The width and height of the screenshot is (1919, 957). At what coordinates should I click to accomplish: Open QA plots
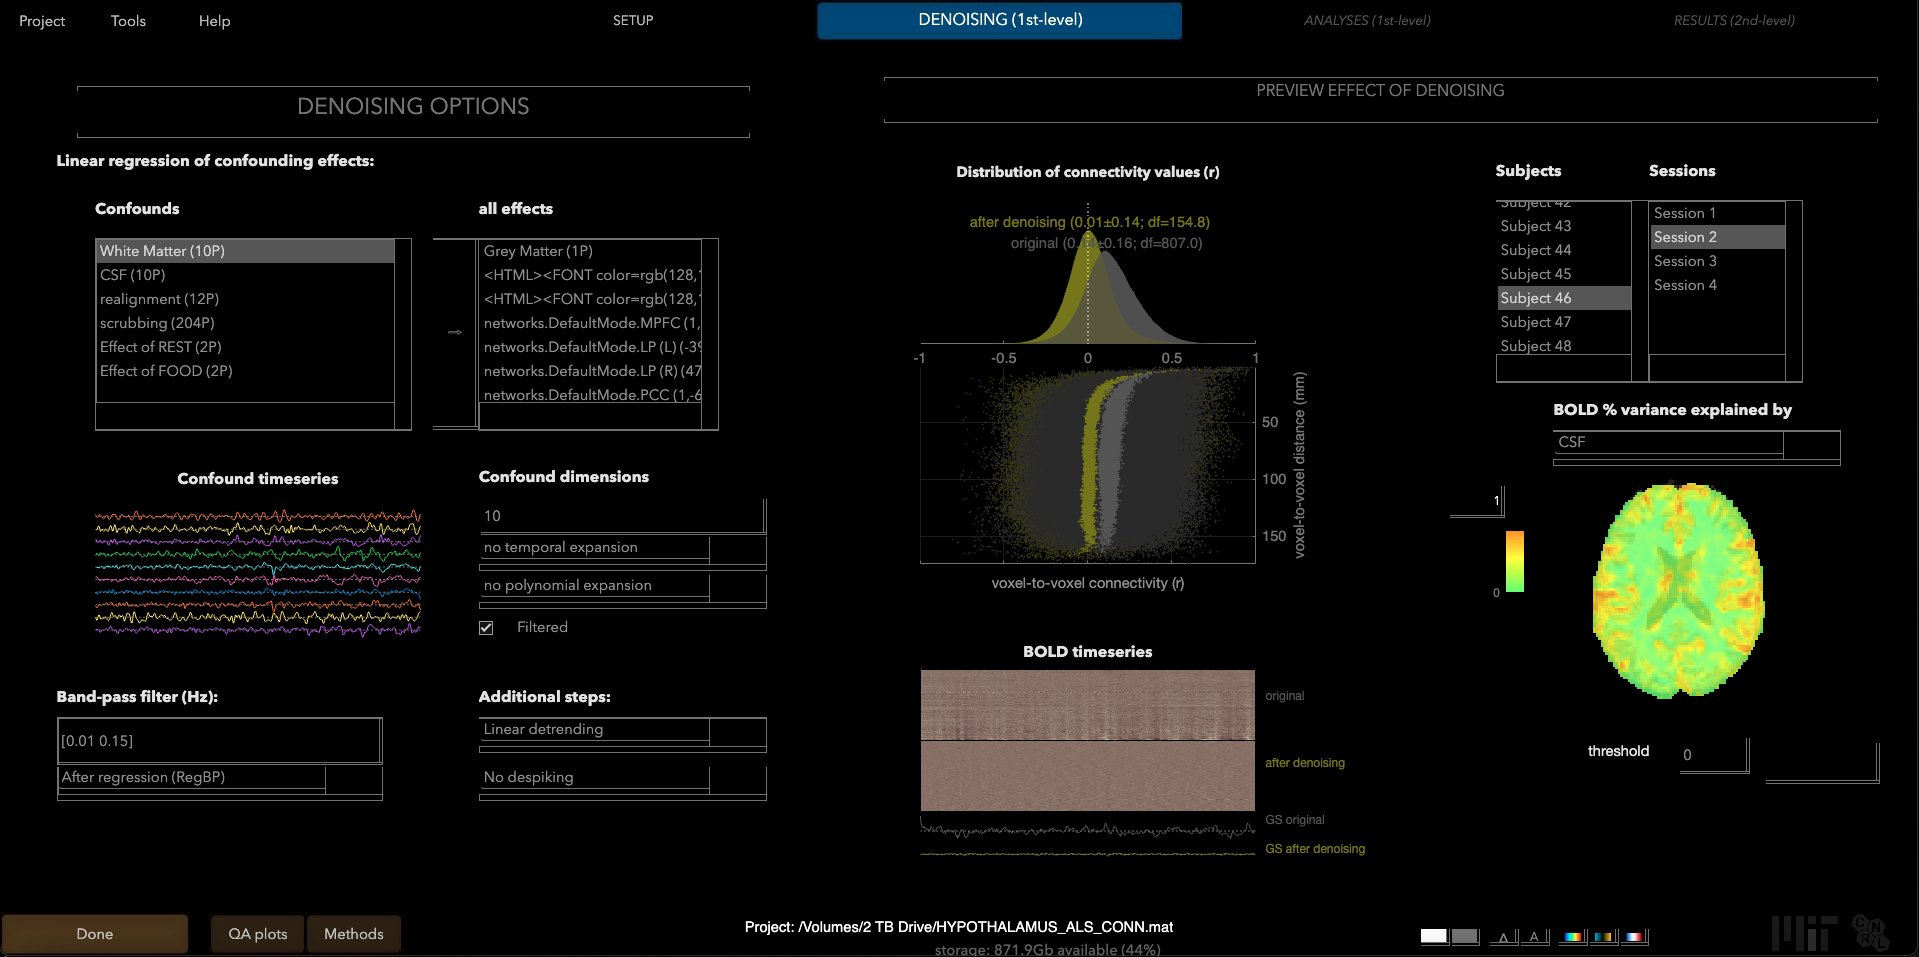click(257, 934)
